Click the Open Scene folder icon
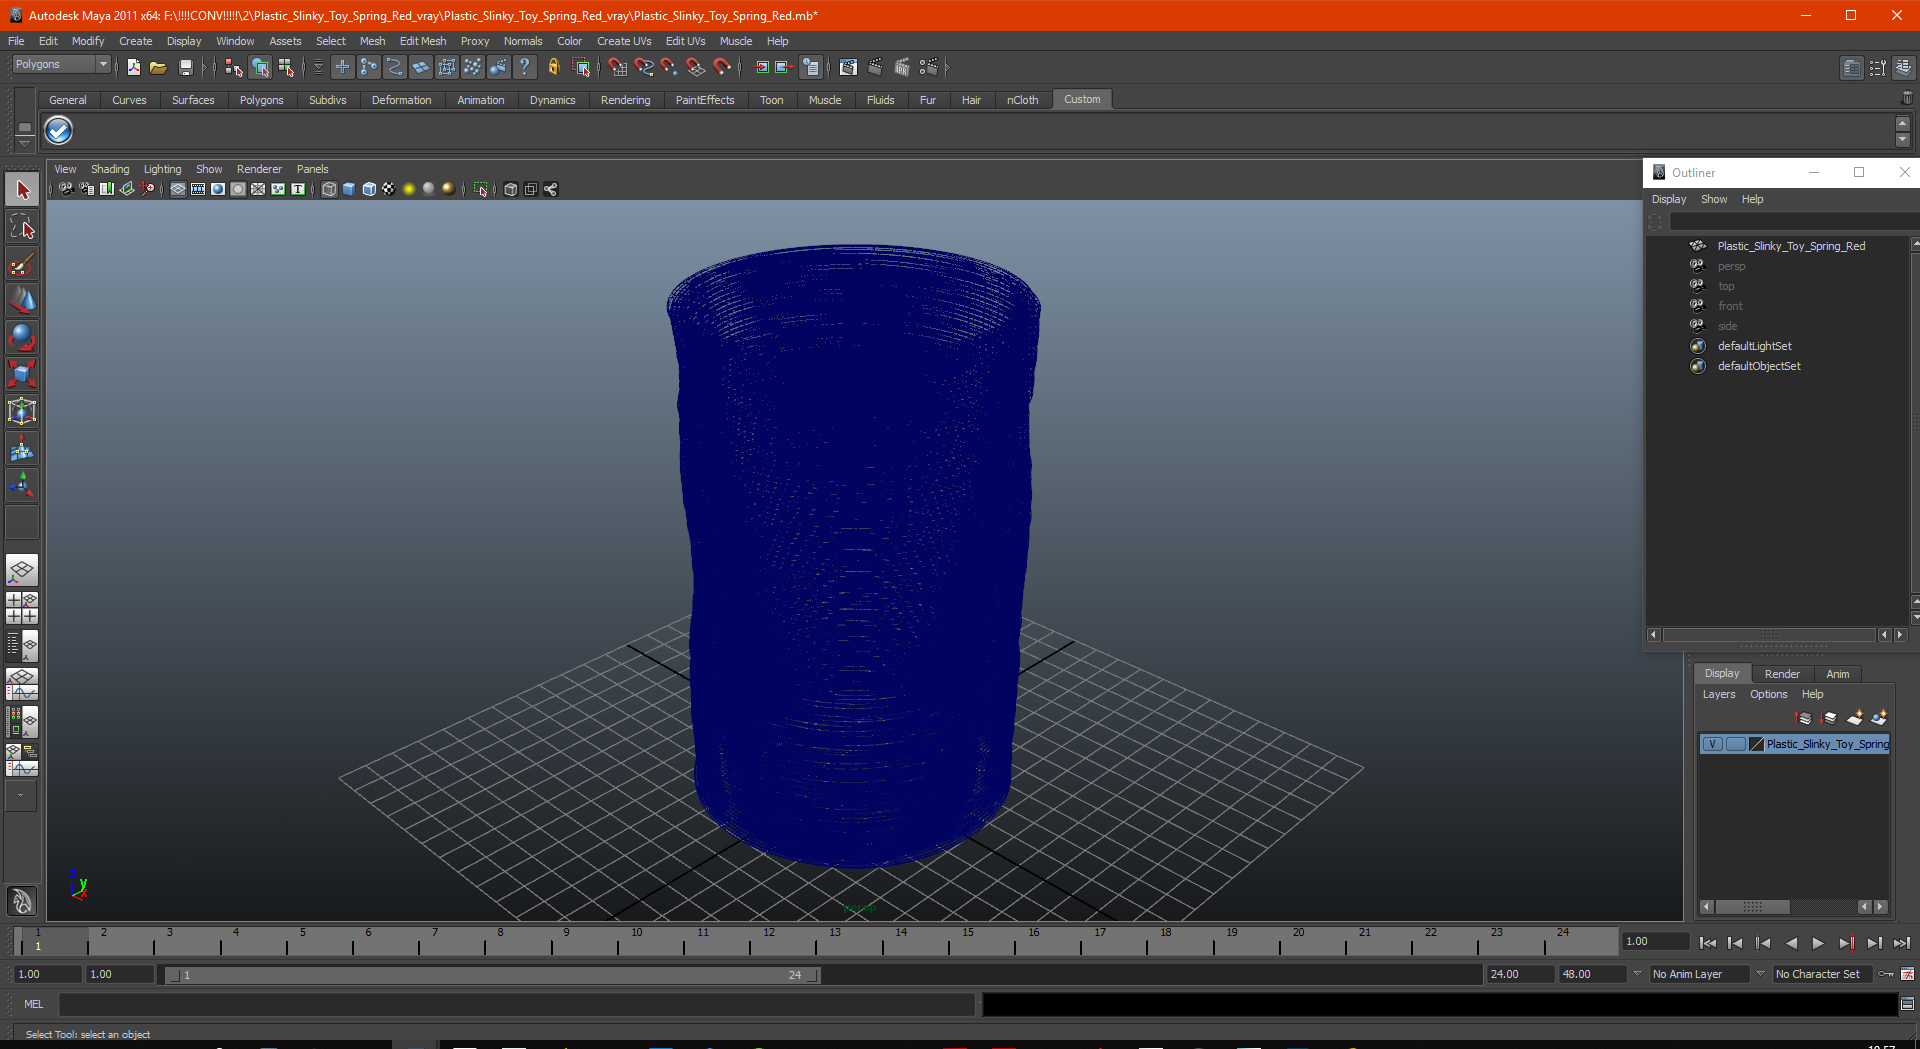Image resolution: width=1920 pixels, height=1049 pixels. click(x=158, y=67)
